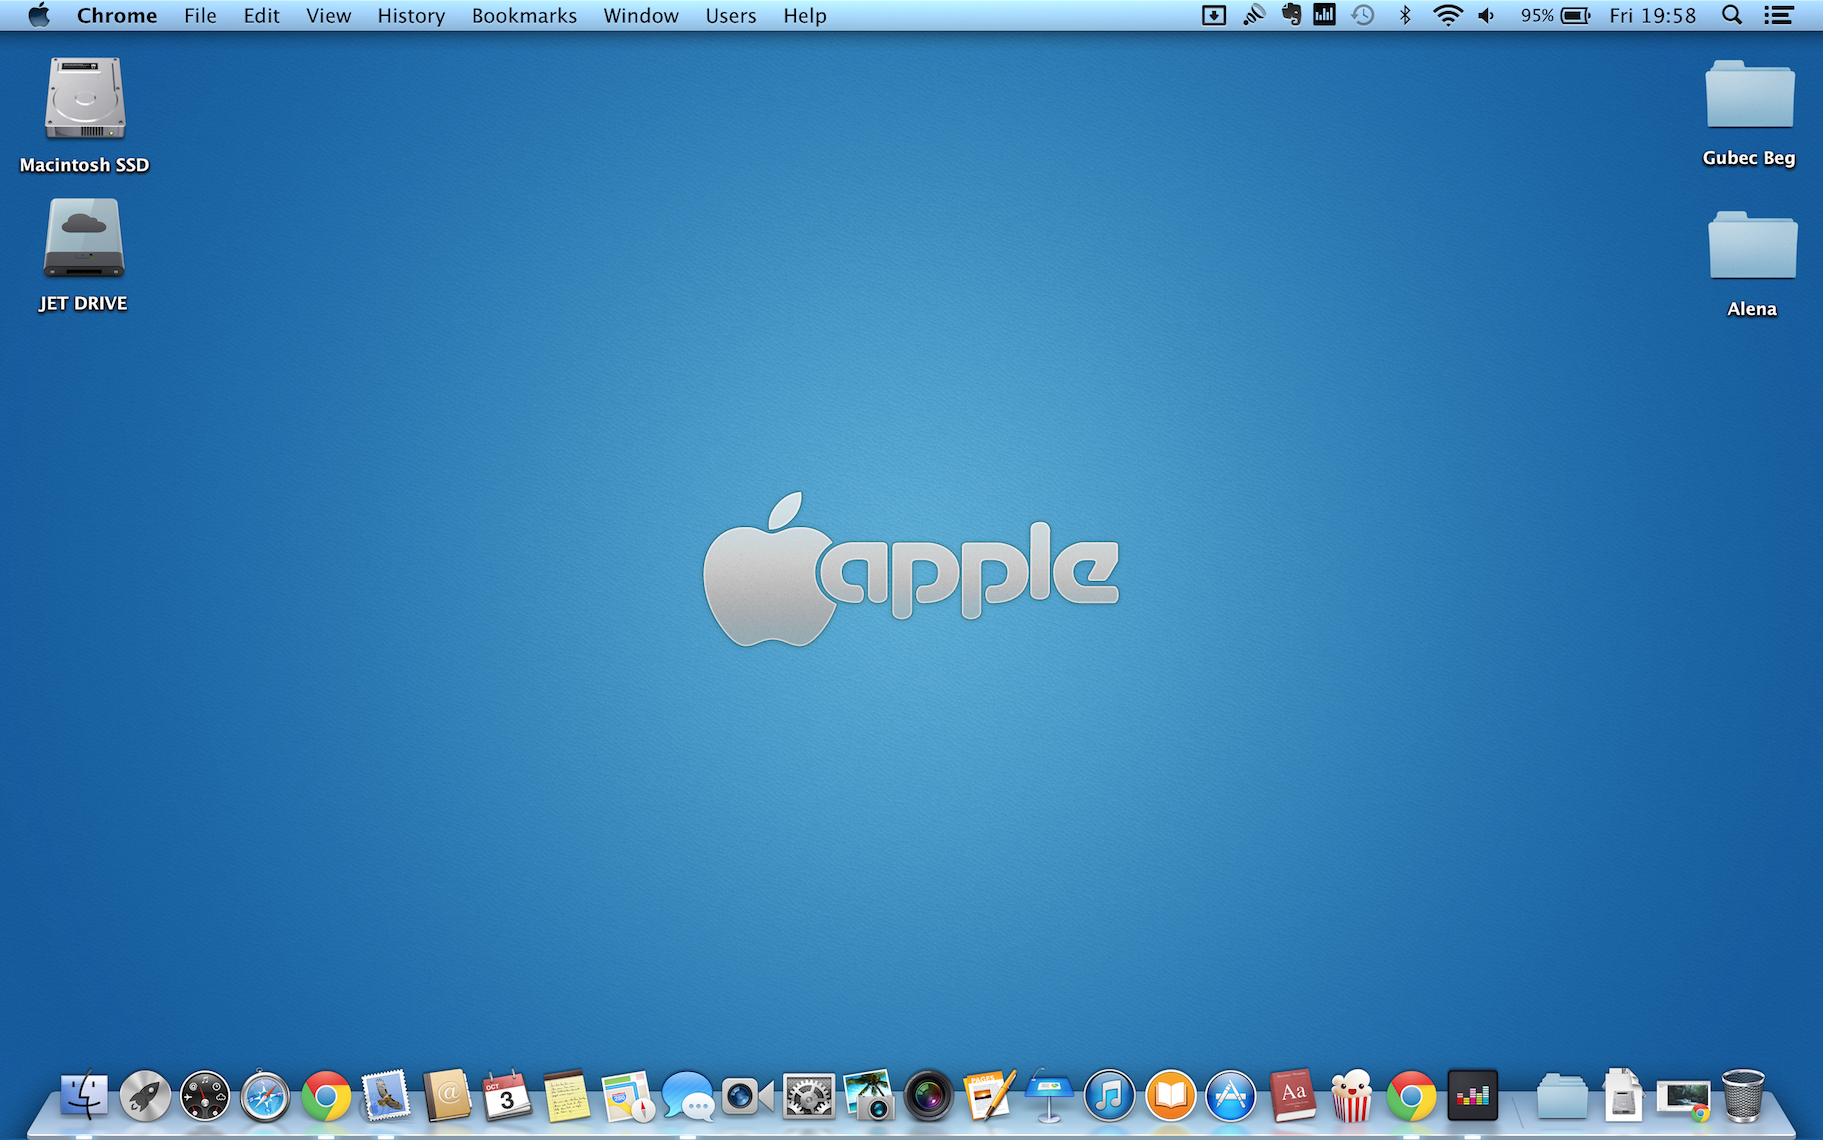Open Evernote elephant menu bar icon

click(x=1291, y=15)
